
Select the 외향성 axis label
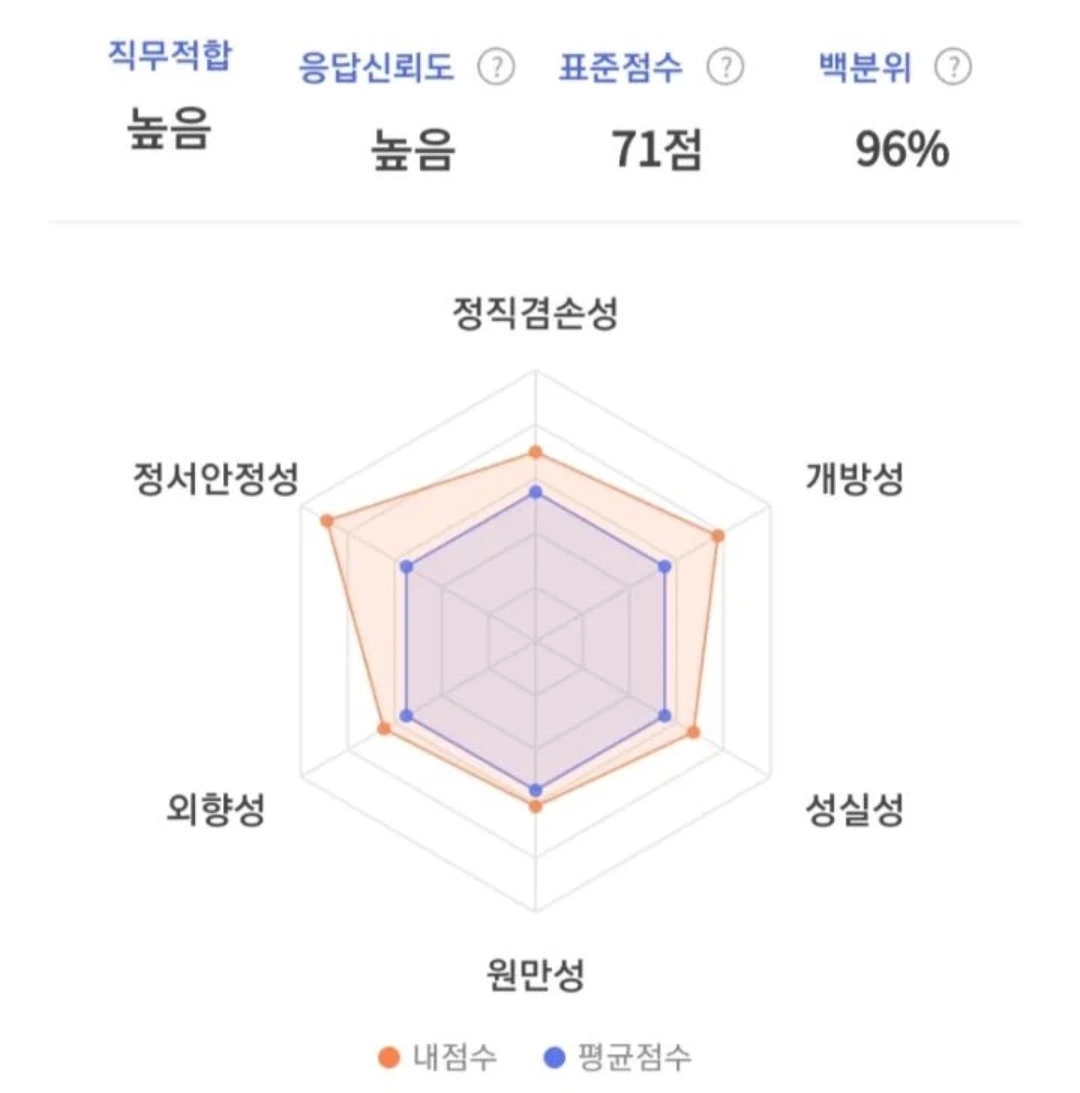tap(216, 809)
